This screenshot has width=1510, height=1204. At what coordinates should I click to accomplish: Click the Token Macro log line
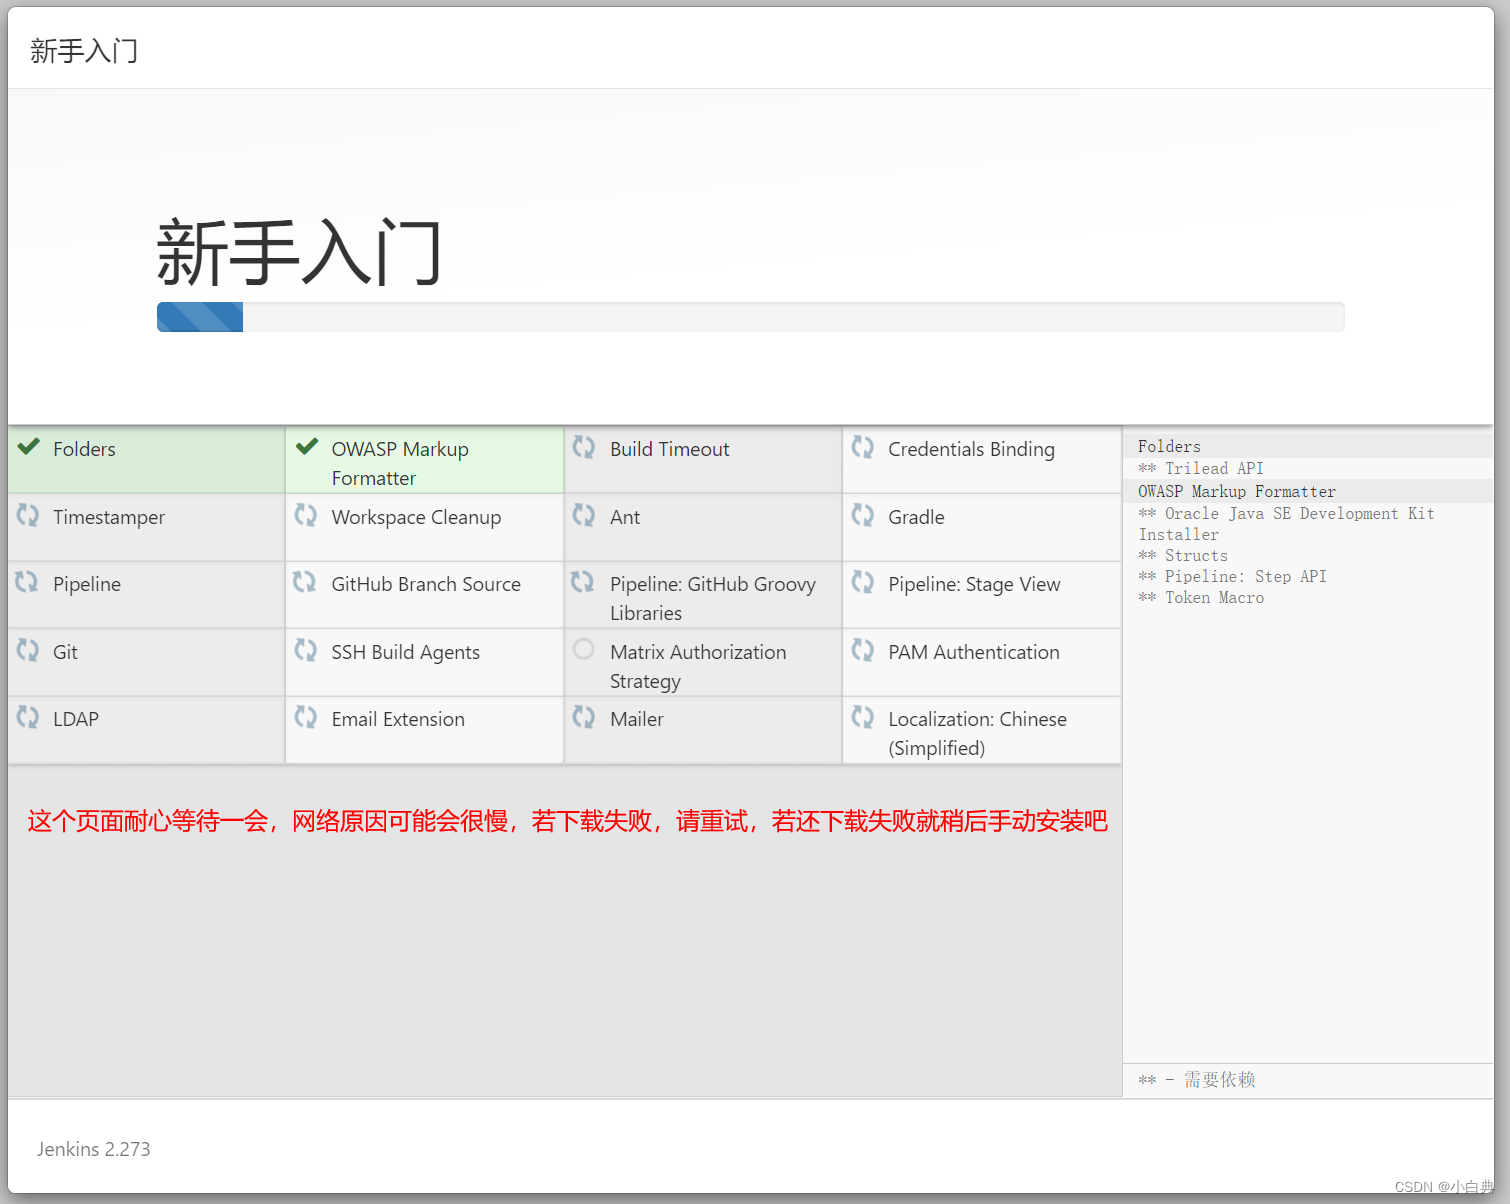(x=1201, y=598)
